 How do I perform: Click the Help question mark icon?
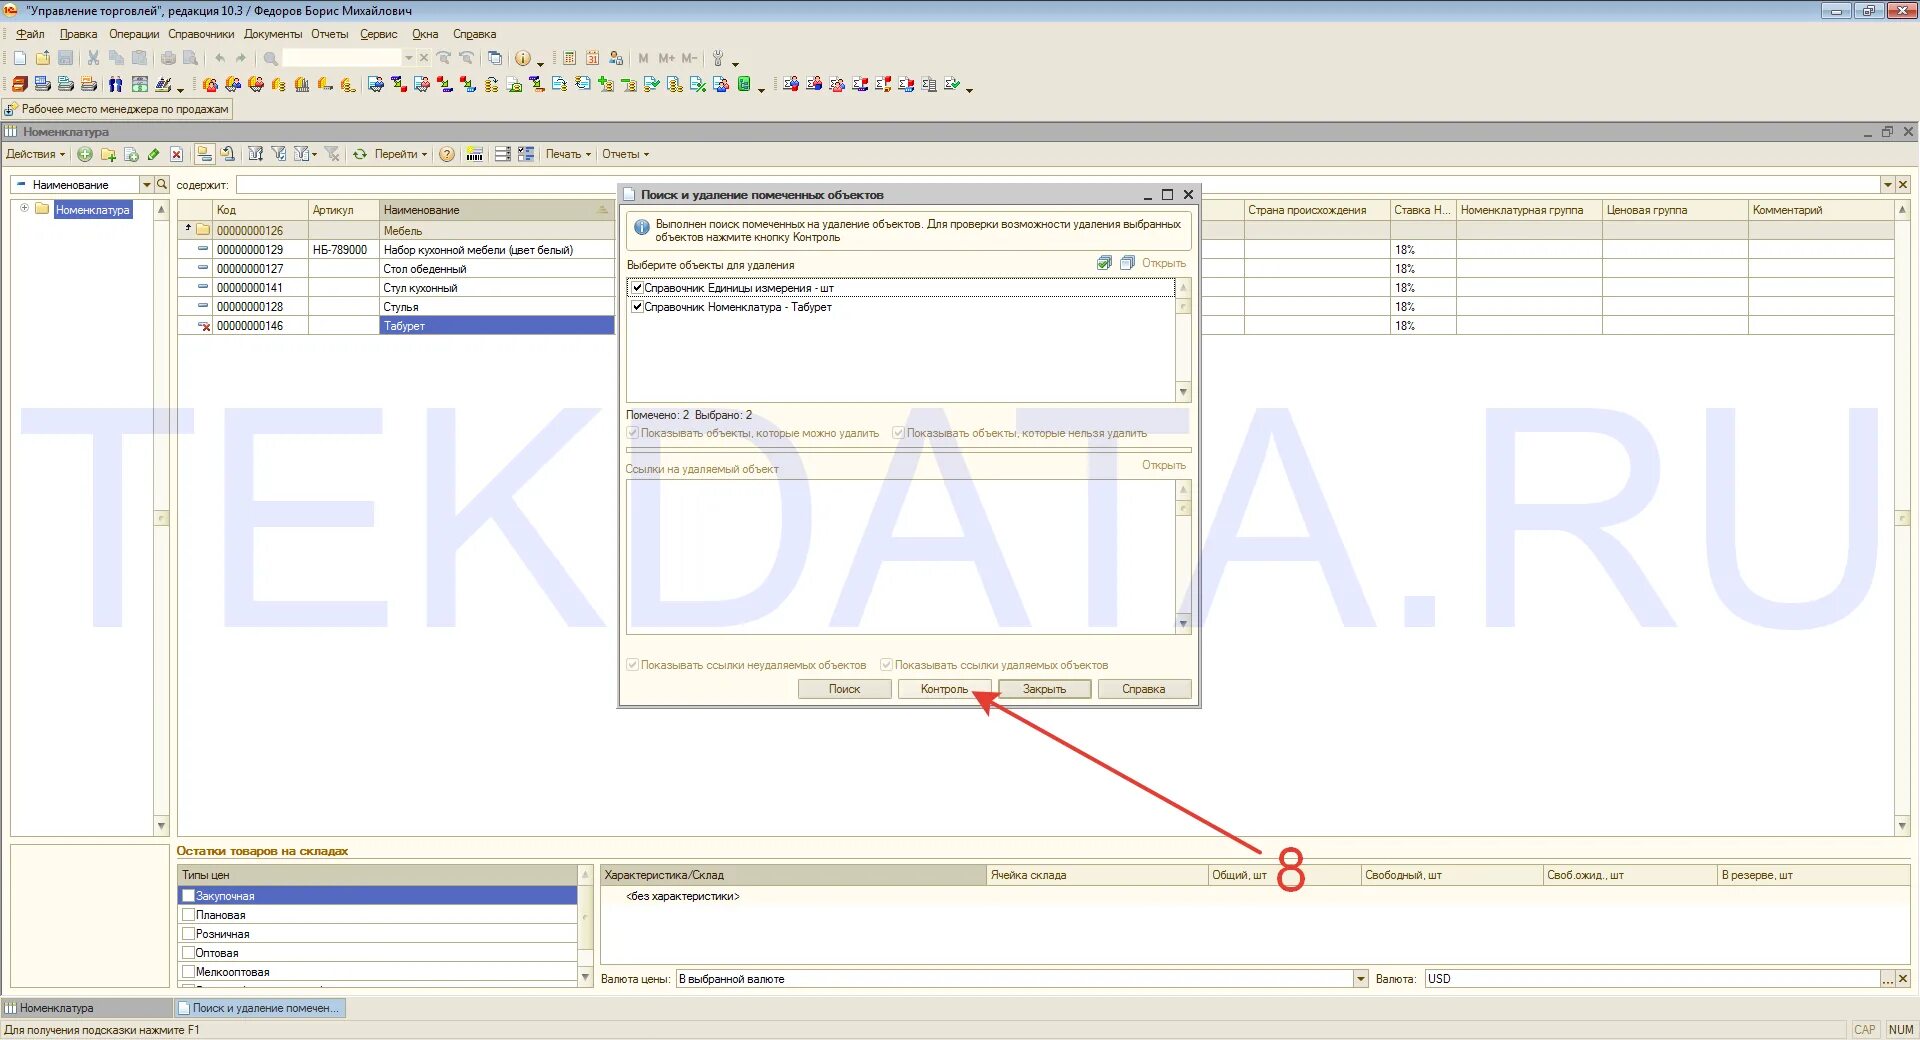pyautogui.click(x=447, y=154)
